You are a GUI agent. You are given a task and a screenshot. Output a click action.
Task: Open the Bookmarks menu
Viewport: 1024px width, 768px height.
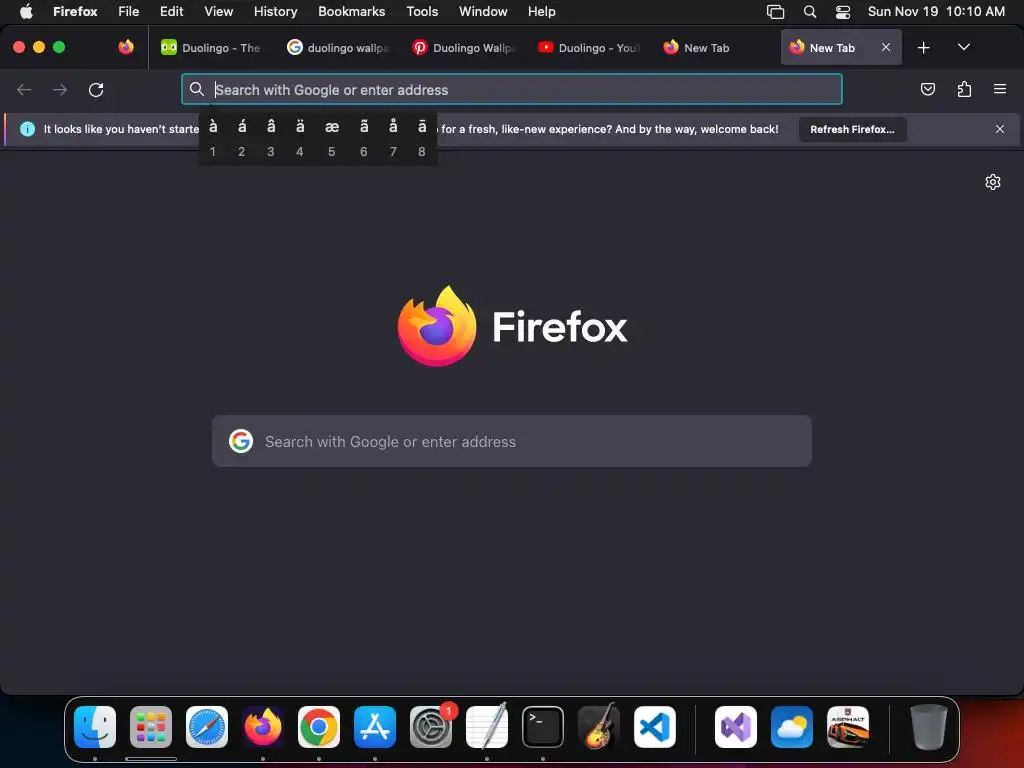click(x=351, y=11)
